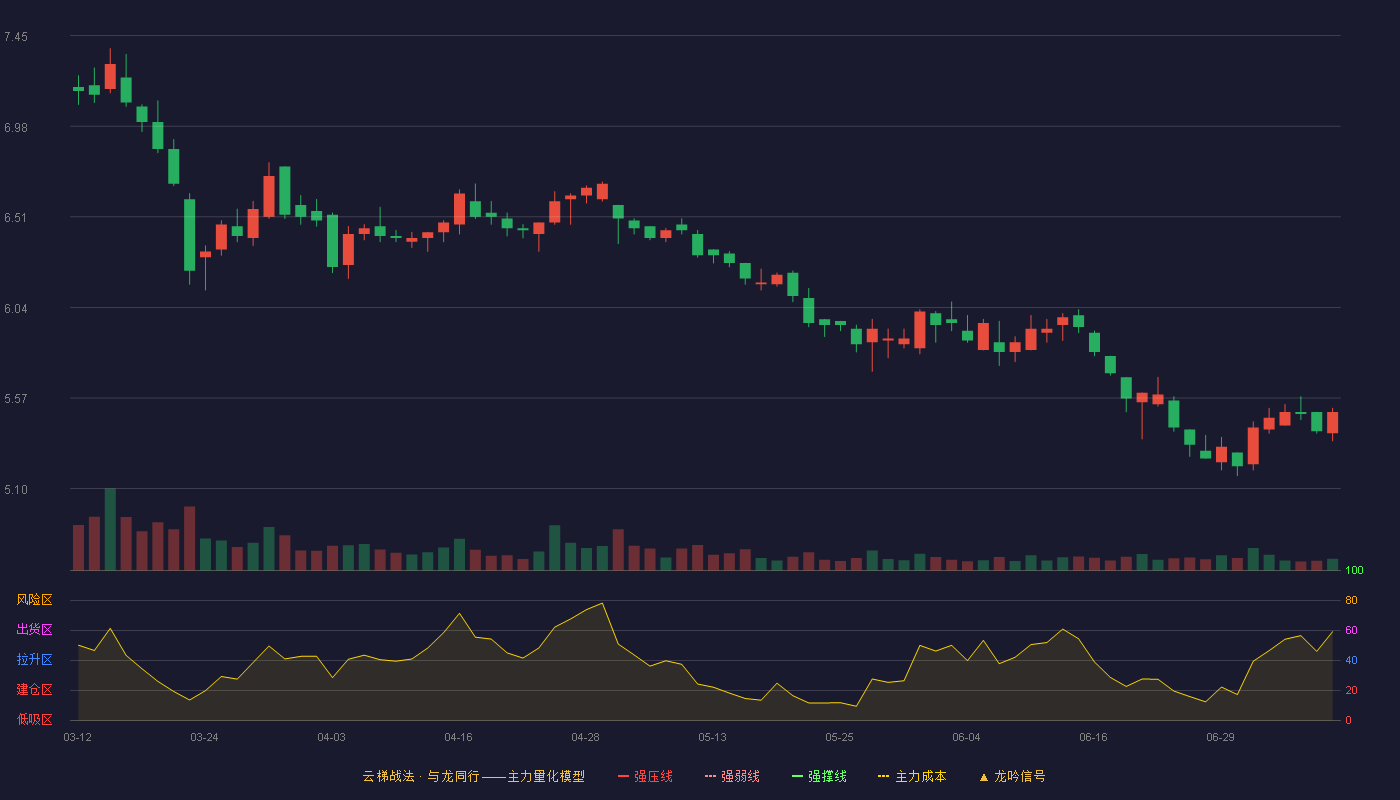1400x800 pixels.
Task: Click the 03-12 date axis label
Action: (77, 737)
